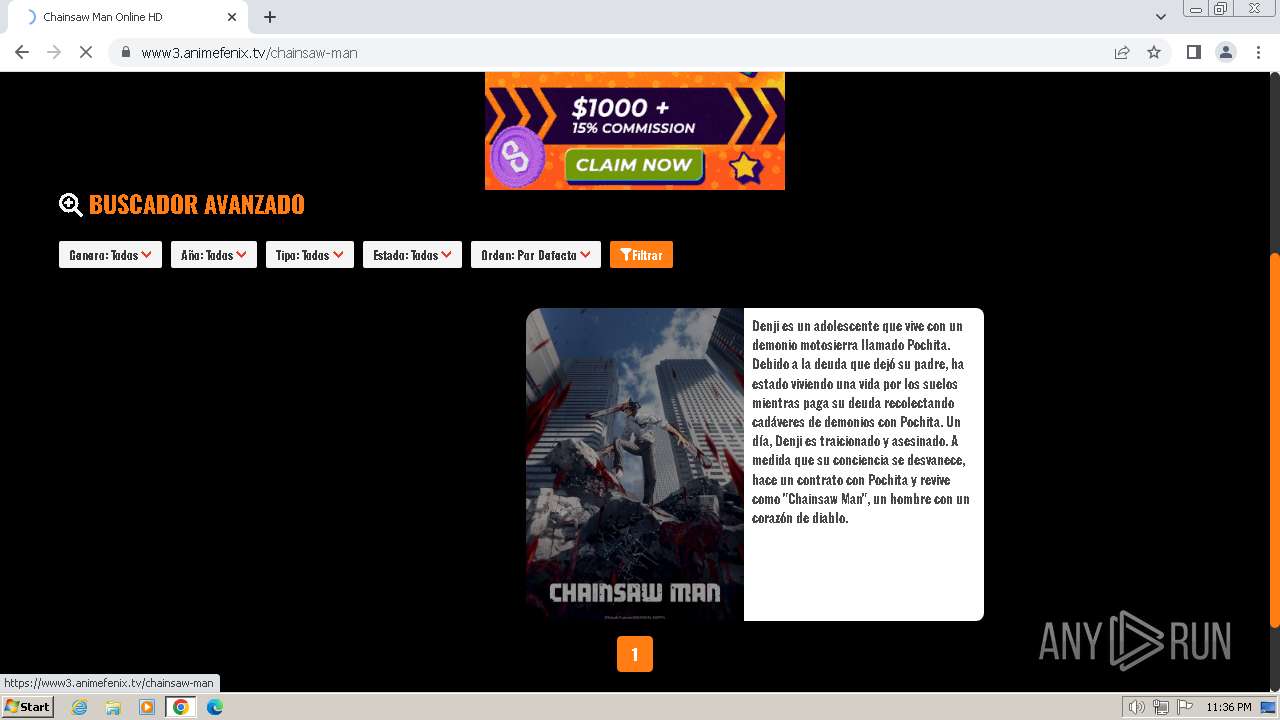The width and height of the screenshot is (1280, 720).
Task: Click the Chrome taskbar icon
Action: (x=180, y=707)
